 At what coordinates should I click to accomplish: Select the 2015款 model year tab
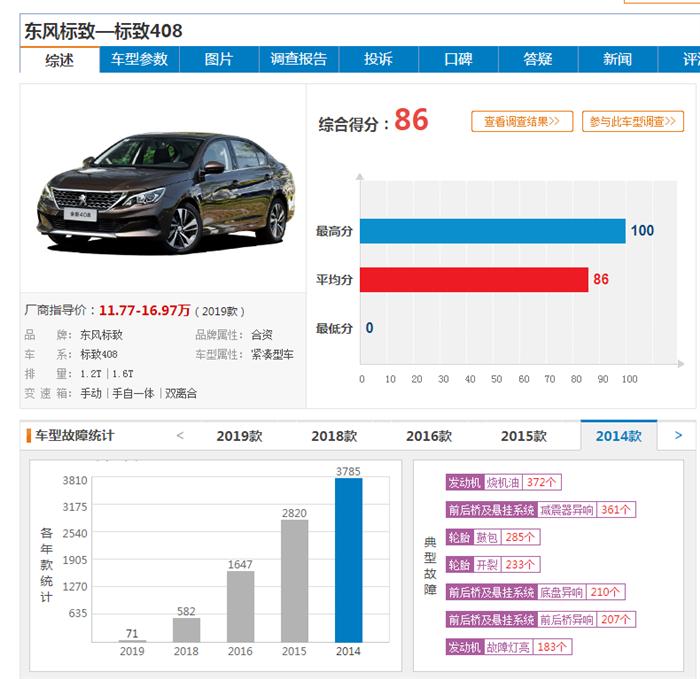(x=524, y=436)
